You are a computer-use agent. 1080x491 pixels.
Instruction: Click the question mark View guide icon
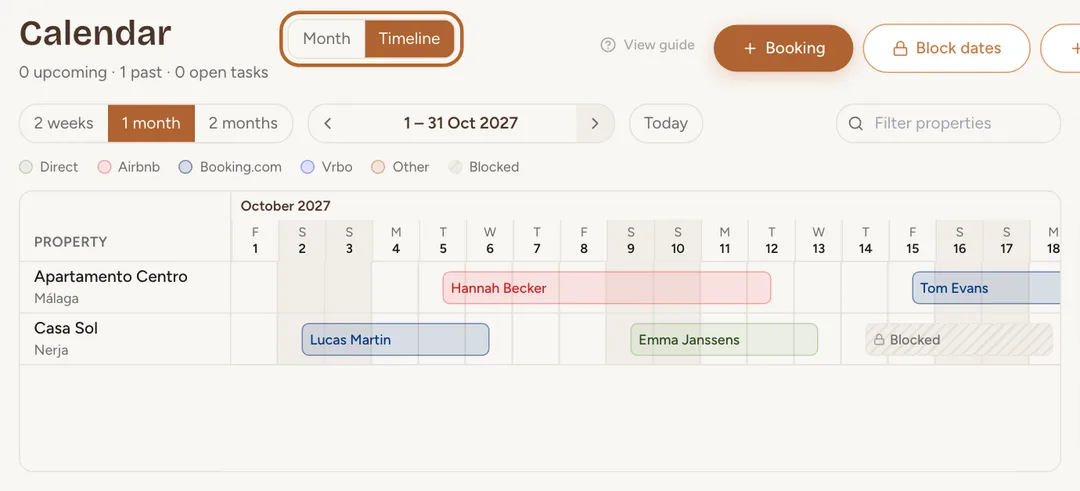coord(608,45)
